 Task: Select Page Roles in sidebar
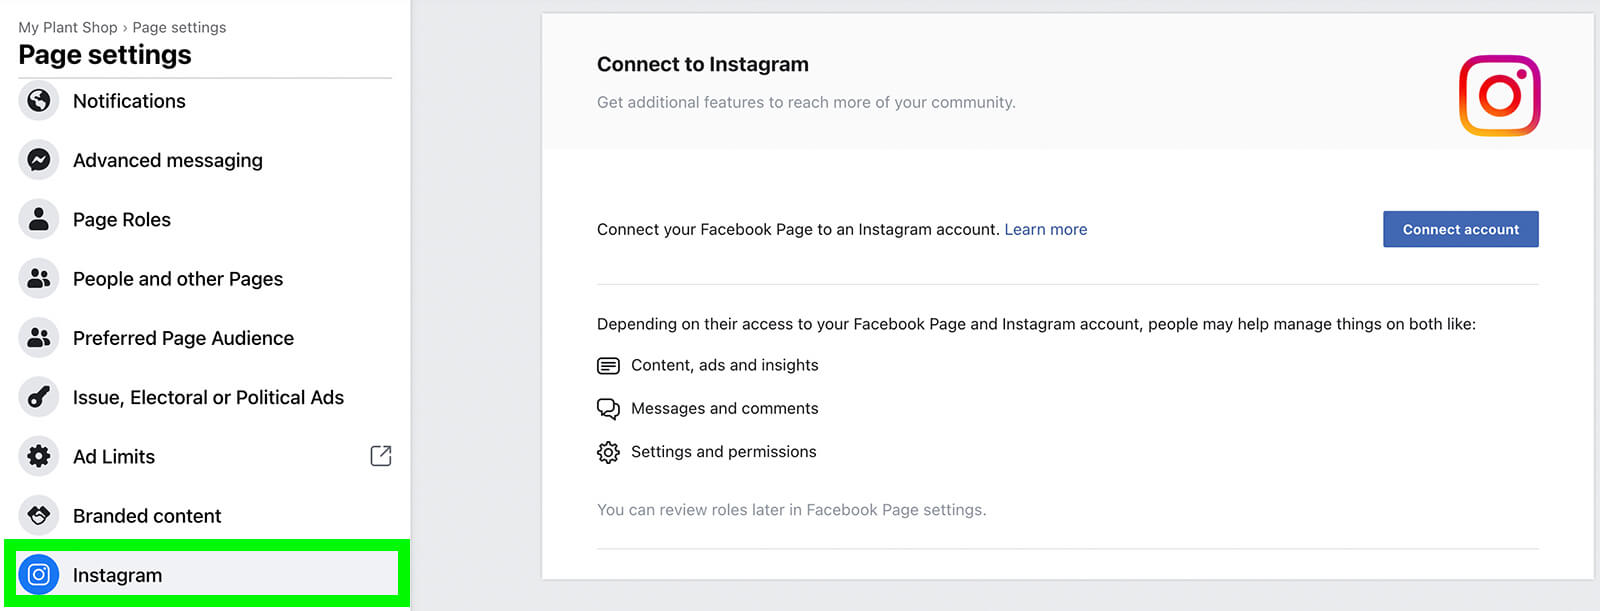pyautogui.click(x=122, y=220)
